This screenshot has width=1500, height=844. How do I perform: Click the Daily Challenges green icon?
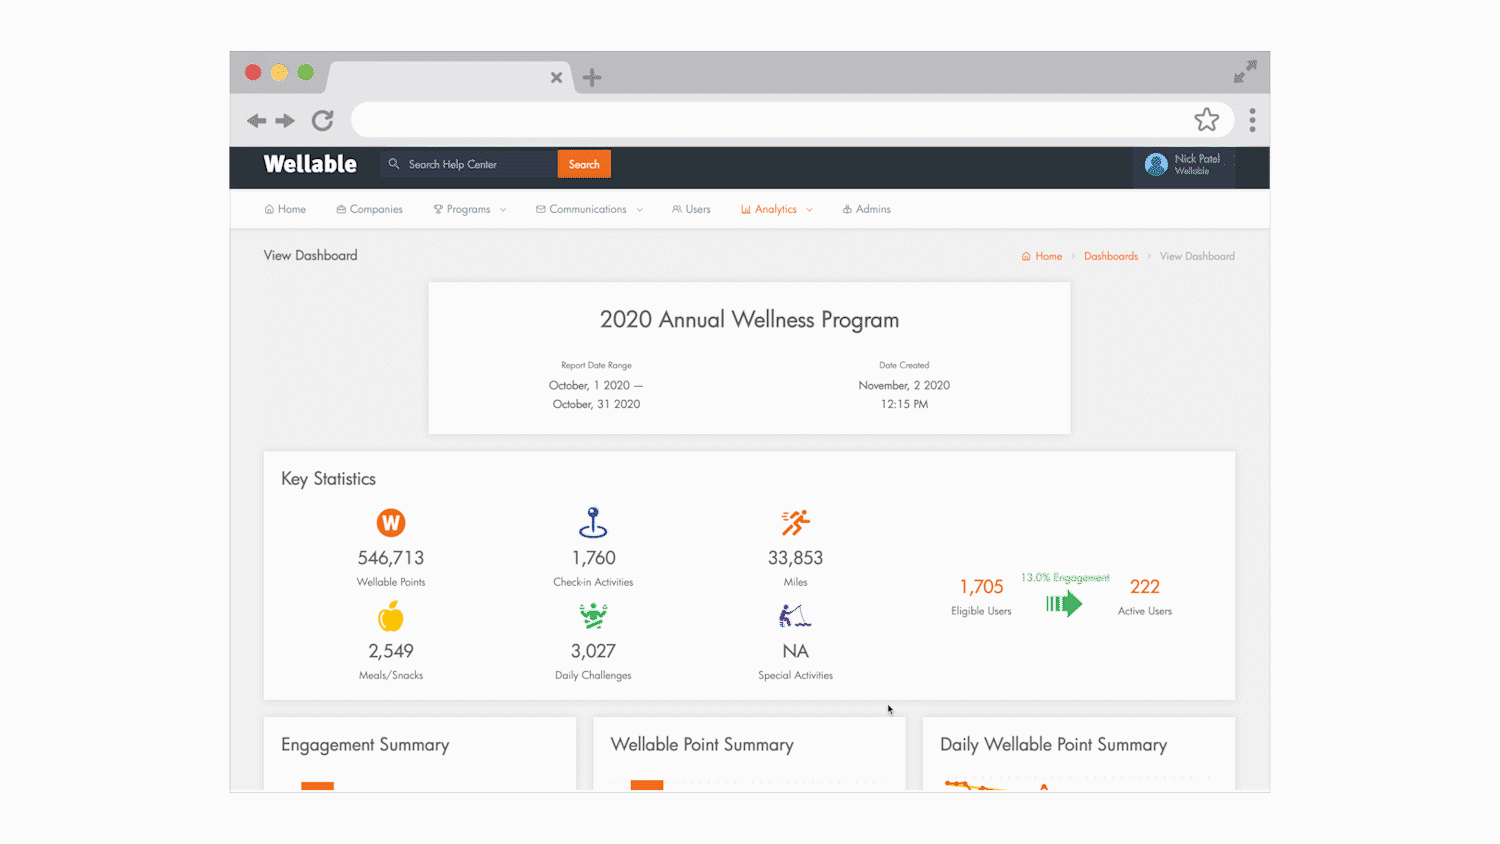coord(593,616)
